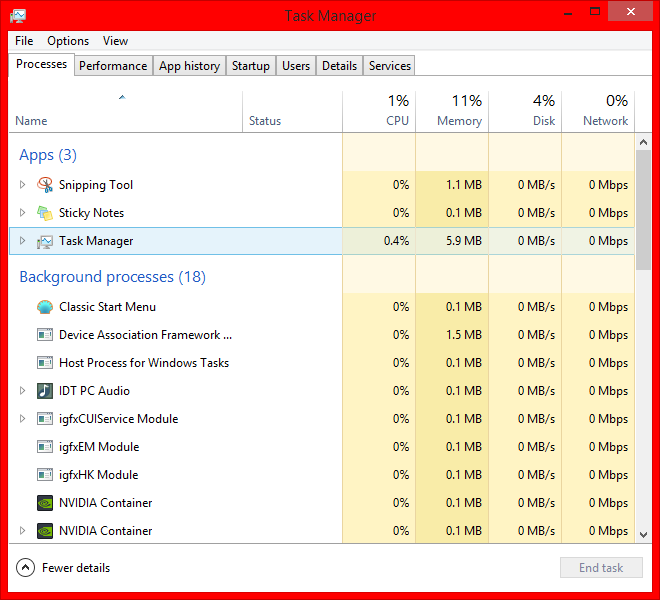Switch to the Performance tab
The width and height of the screenshot is (660, 600).
tap(113, 66)
